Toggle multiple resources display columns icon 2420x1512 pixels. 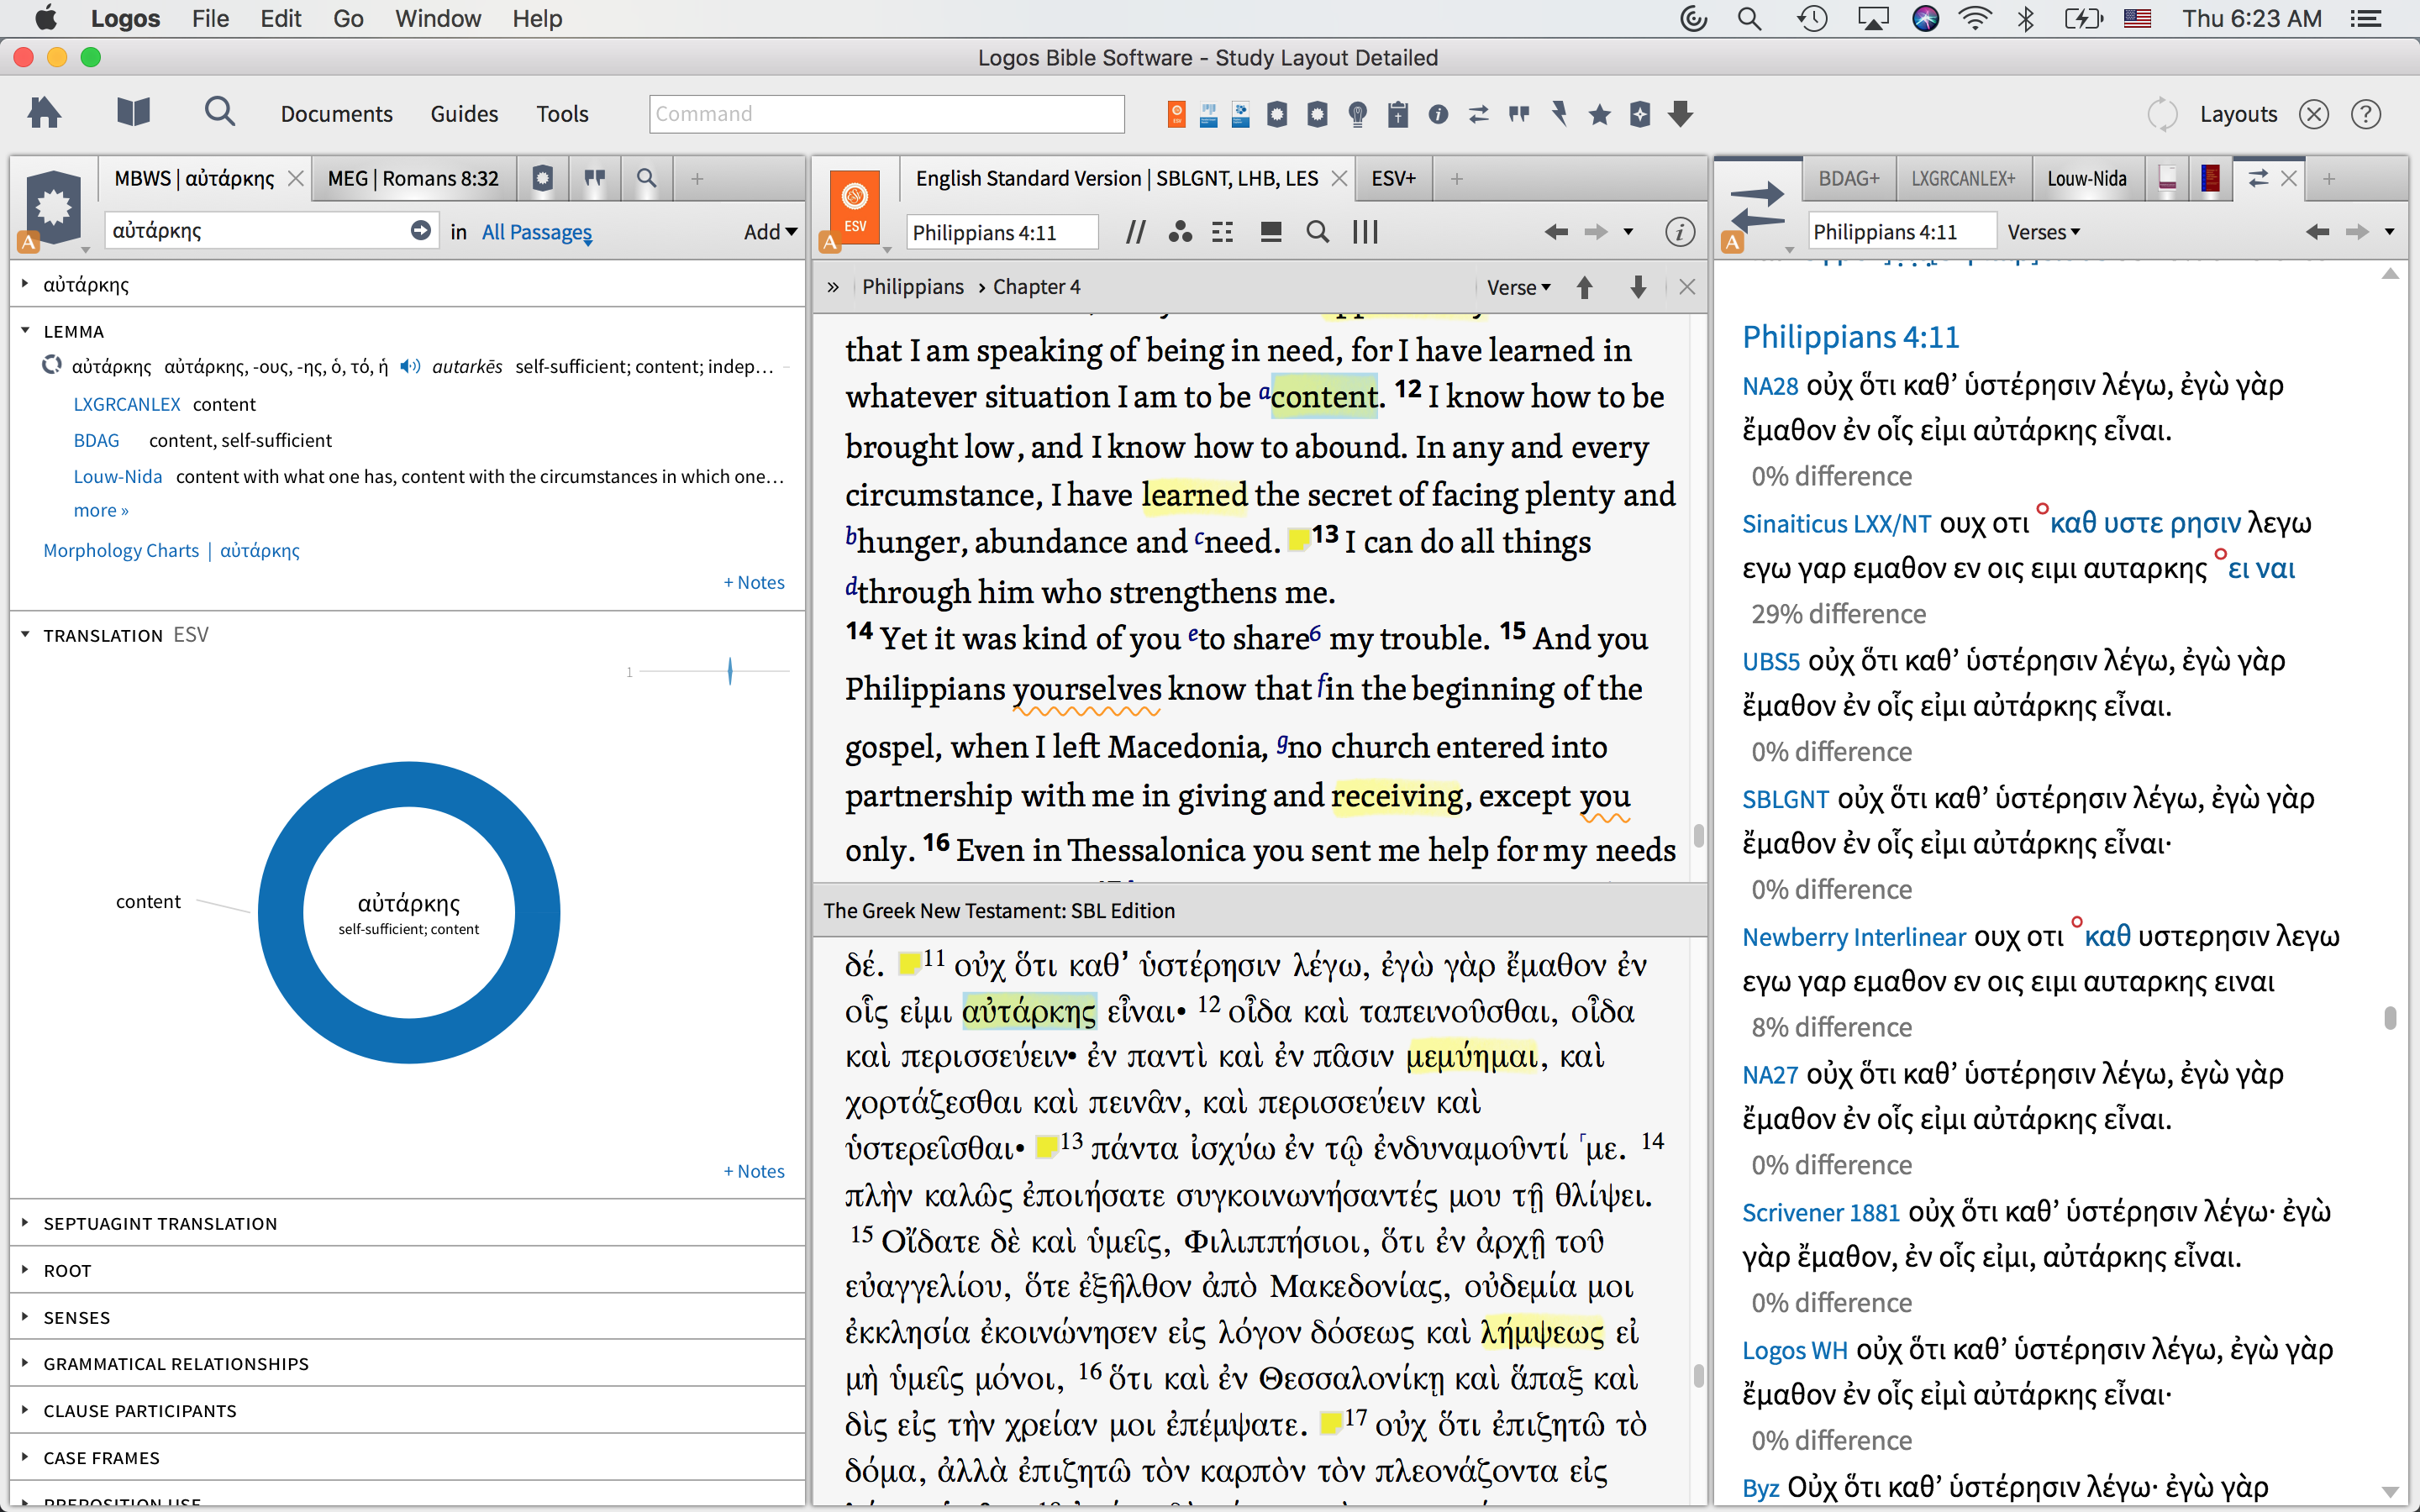(1365, 232)
